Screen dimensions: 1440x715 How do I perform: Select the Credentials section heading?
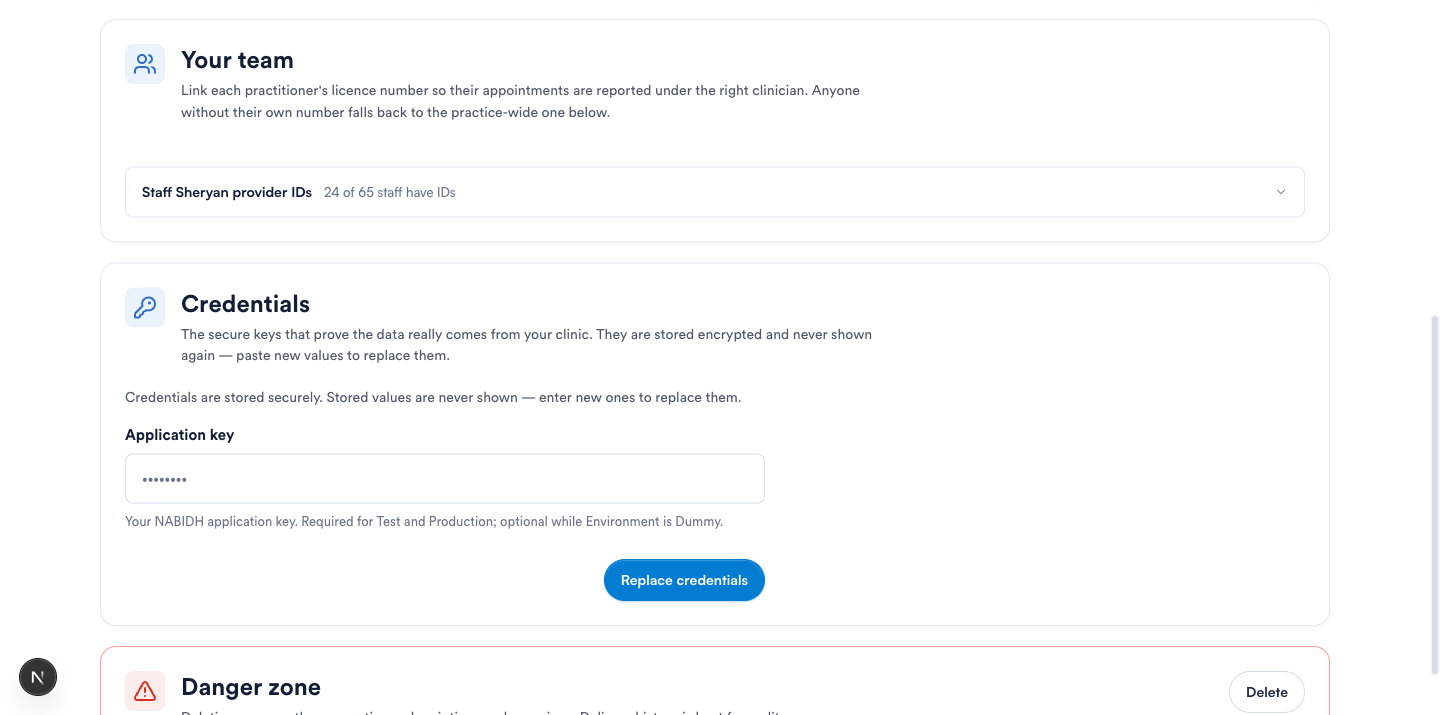[245, 304]
